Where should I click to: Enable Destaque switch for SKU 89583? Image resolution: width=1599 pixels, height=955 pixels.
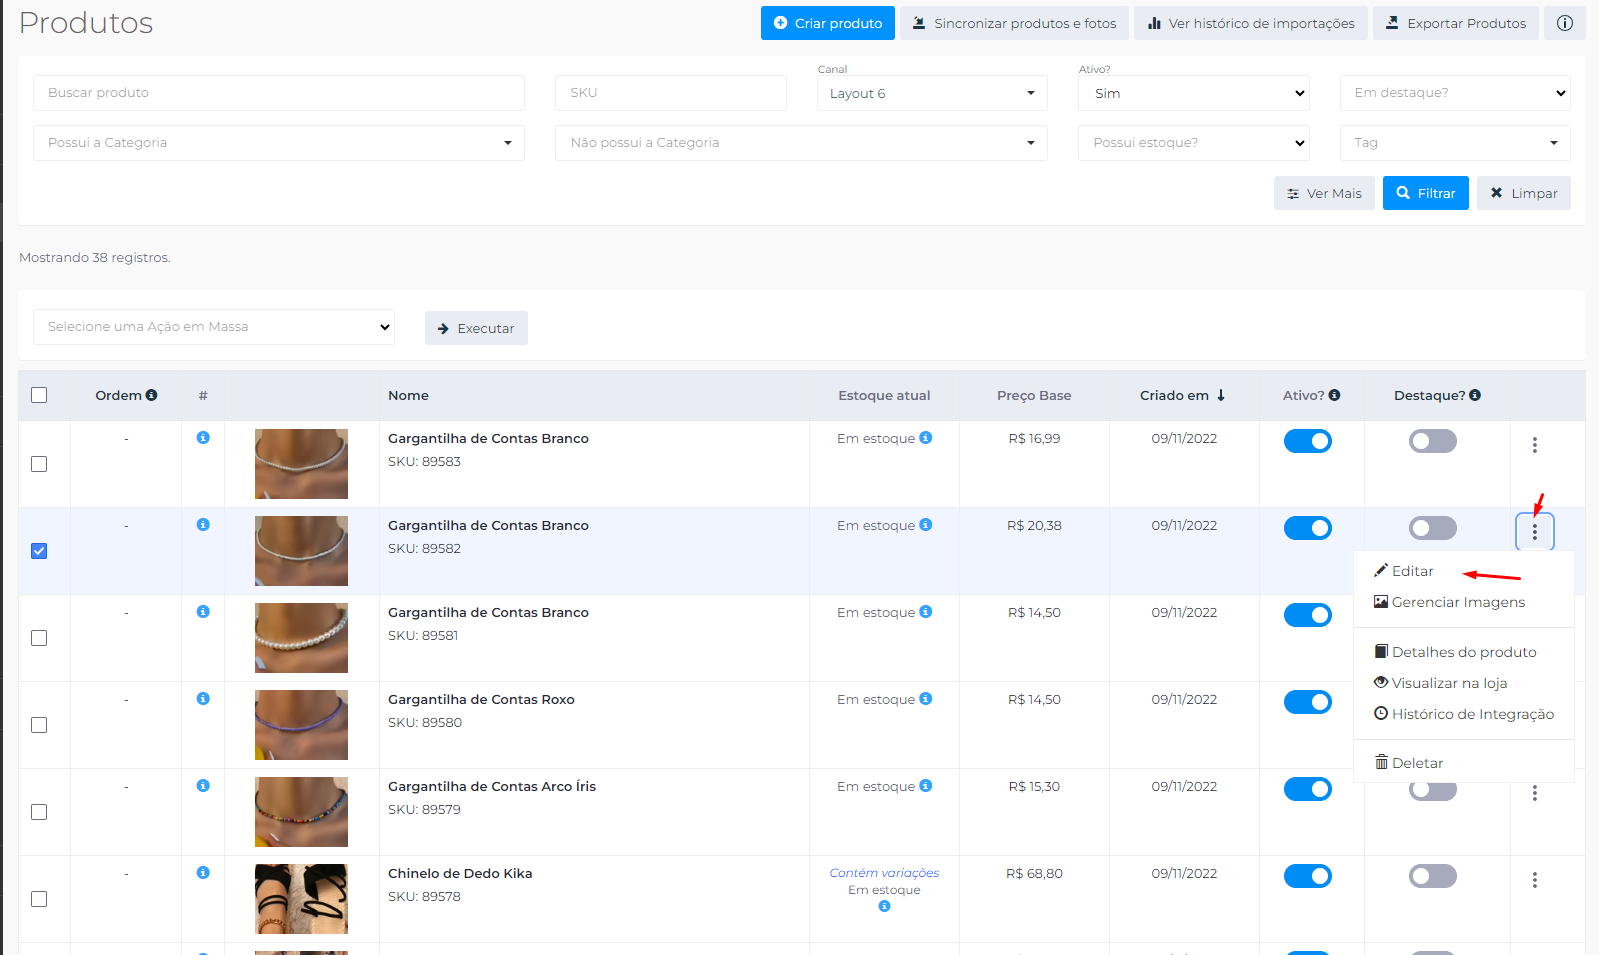1433,441
